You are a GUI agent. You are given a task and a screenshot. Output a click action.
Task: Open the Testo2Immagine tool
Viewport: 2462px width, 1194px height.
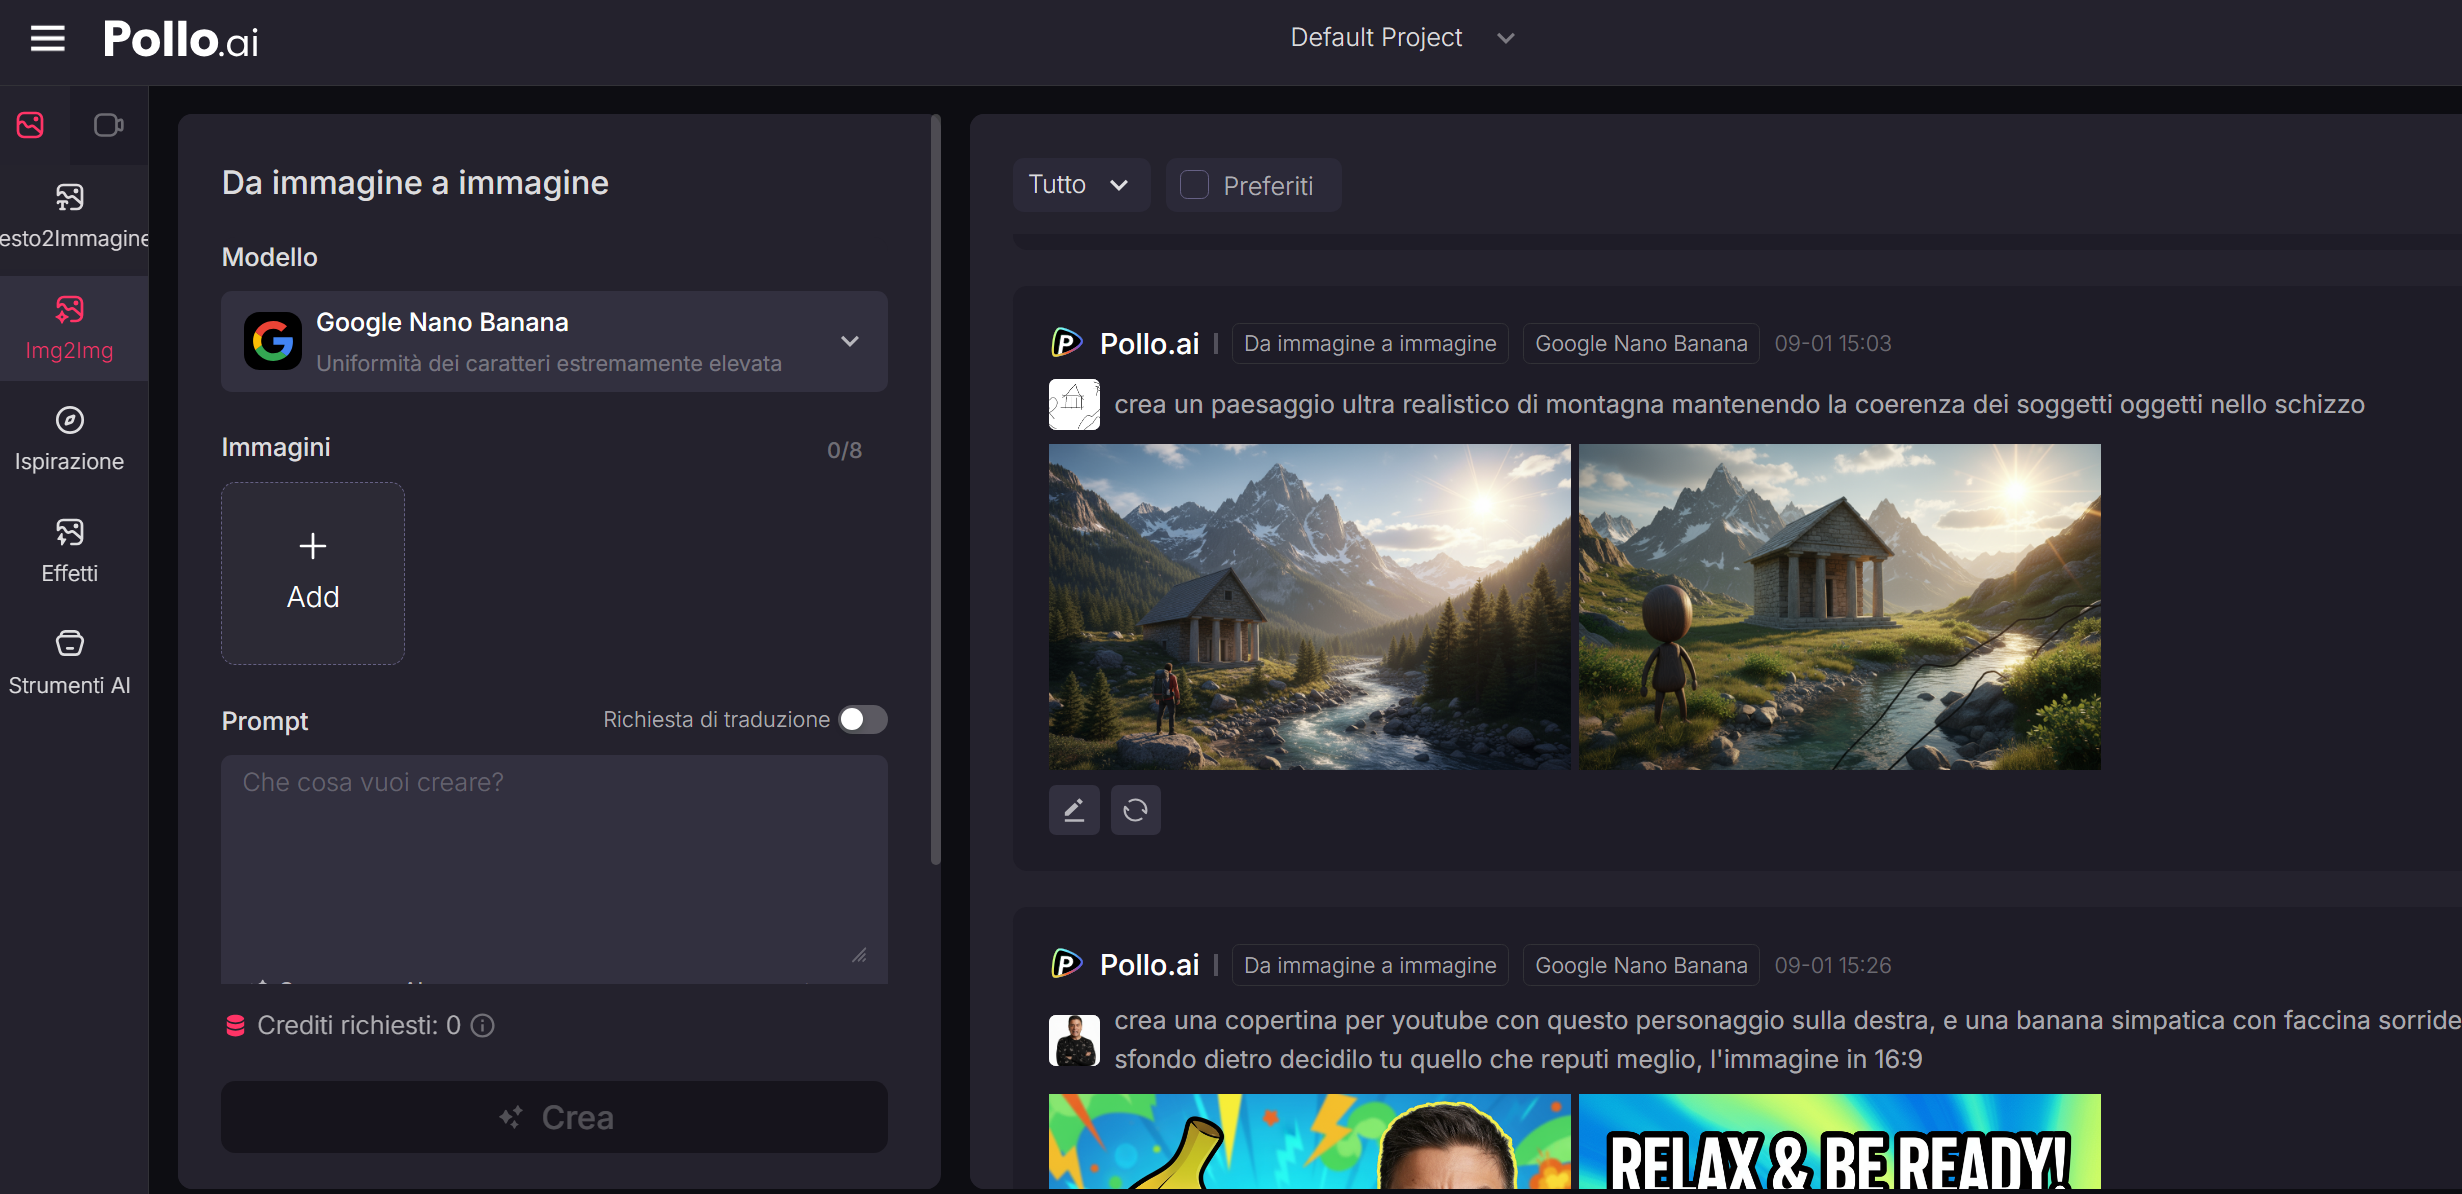point(72,216)
